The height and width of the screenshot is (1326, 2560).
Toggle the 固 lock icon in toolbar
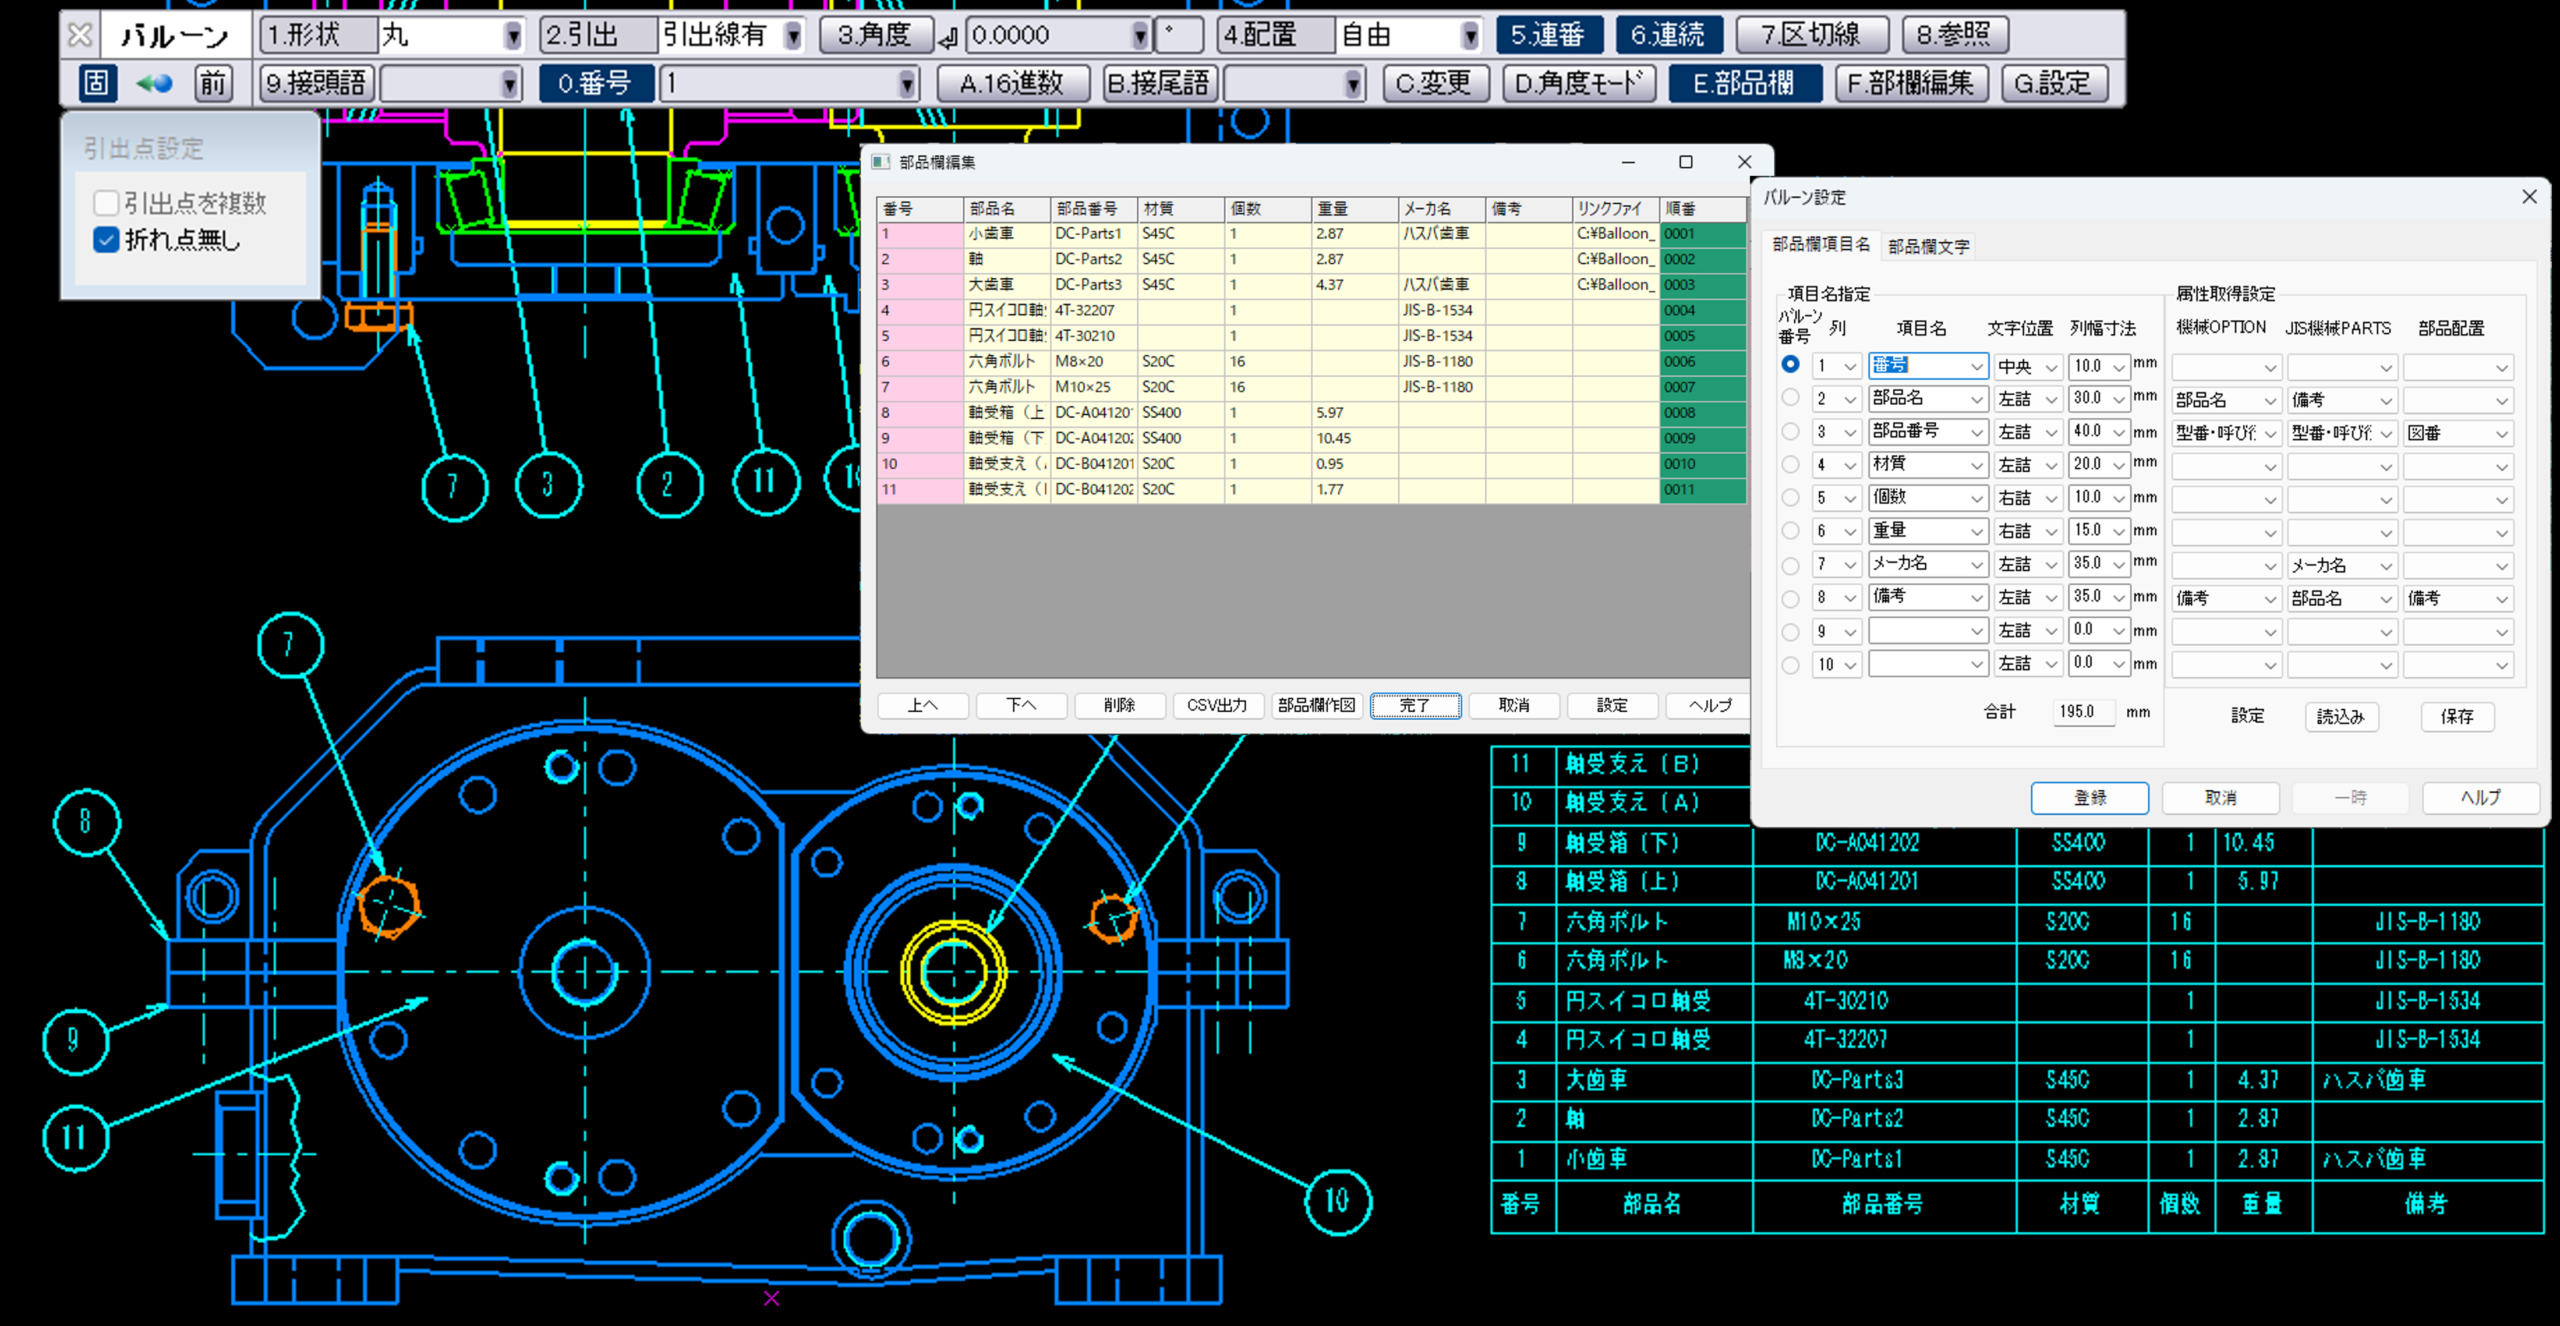tap(96, 83)
